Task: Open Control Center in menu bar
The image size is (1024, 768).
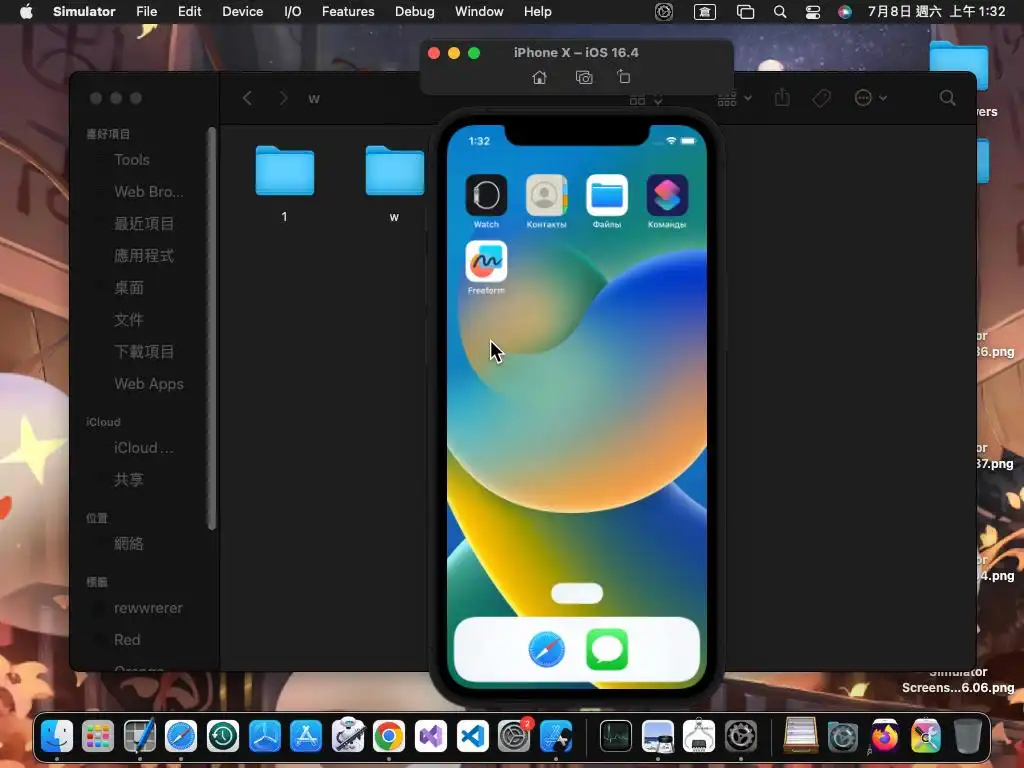Action: coord(812,11)
